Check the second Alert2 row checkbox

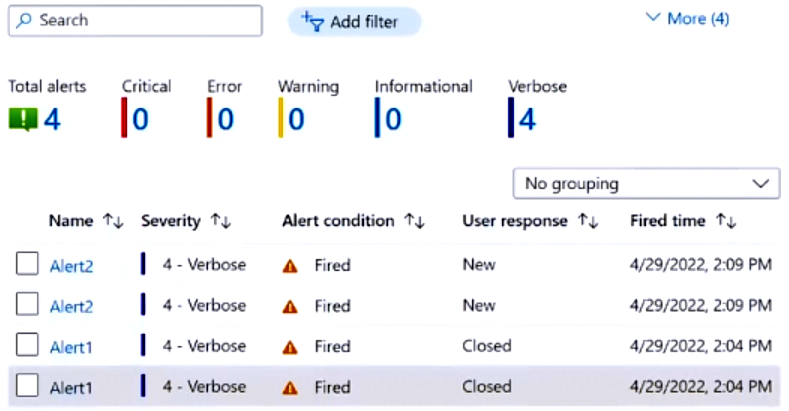27,305
